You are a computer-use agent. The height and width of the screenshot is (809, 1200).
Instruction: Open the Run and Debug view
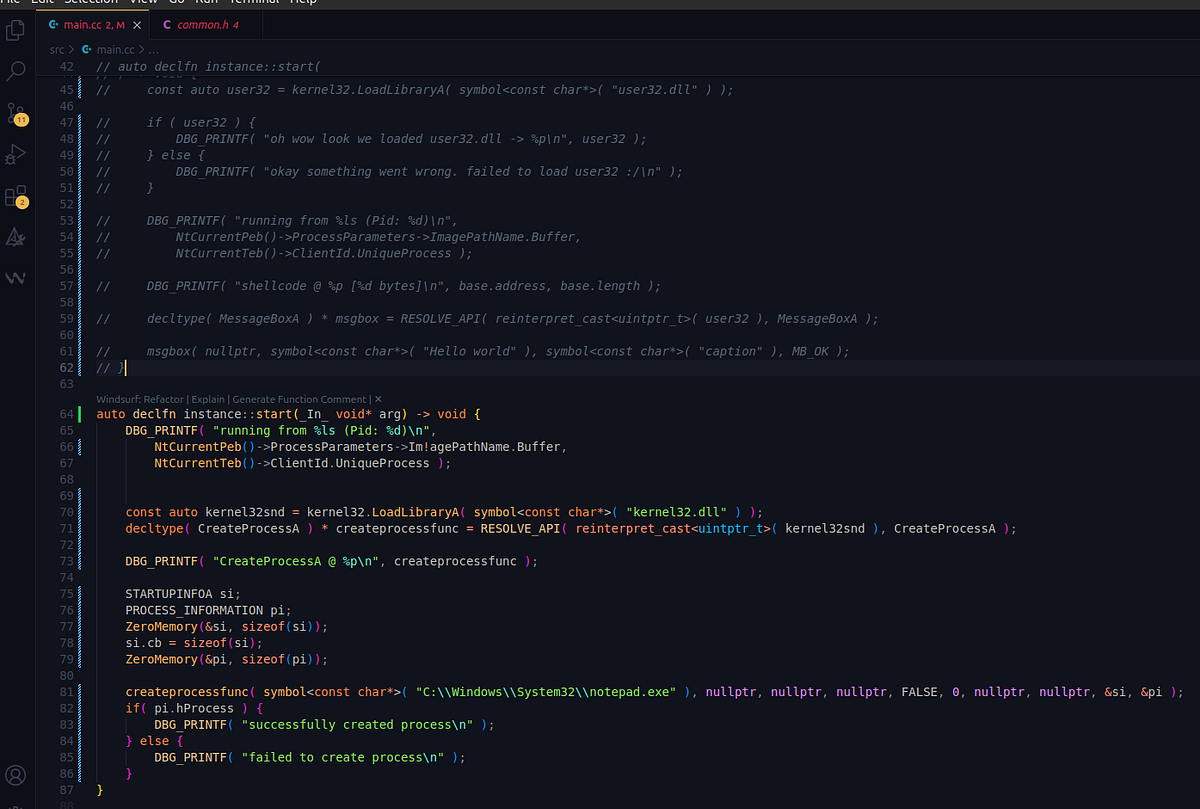click(16, 155)
